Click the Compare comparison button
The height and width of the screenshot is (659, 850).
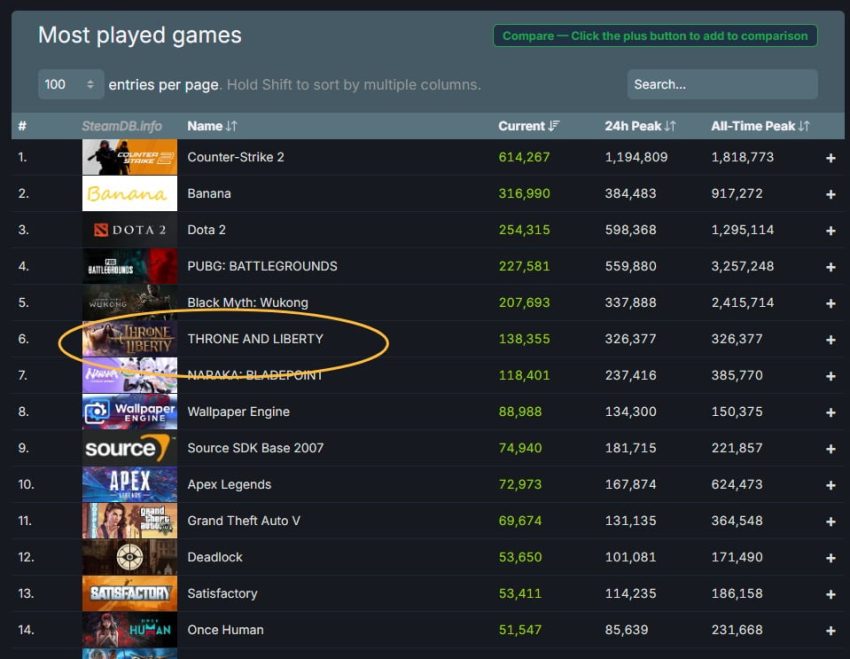coord(655,36)
